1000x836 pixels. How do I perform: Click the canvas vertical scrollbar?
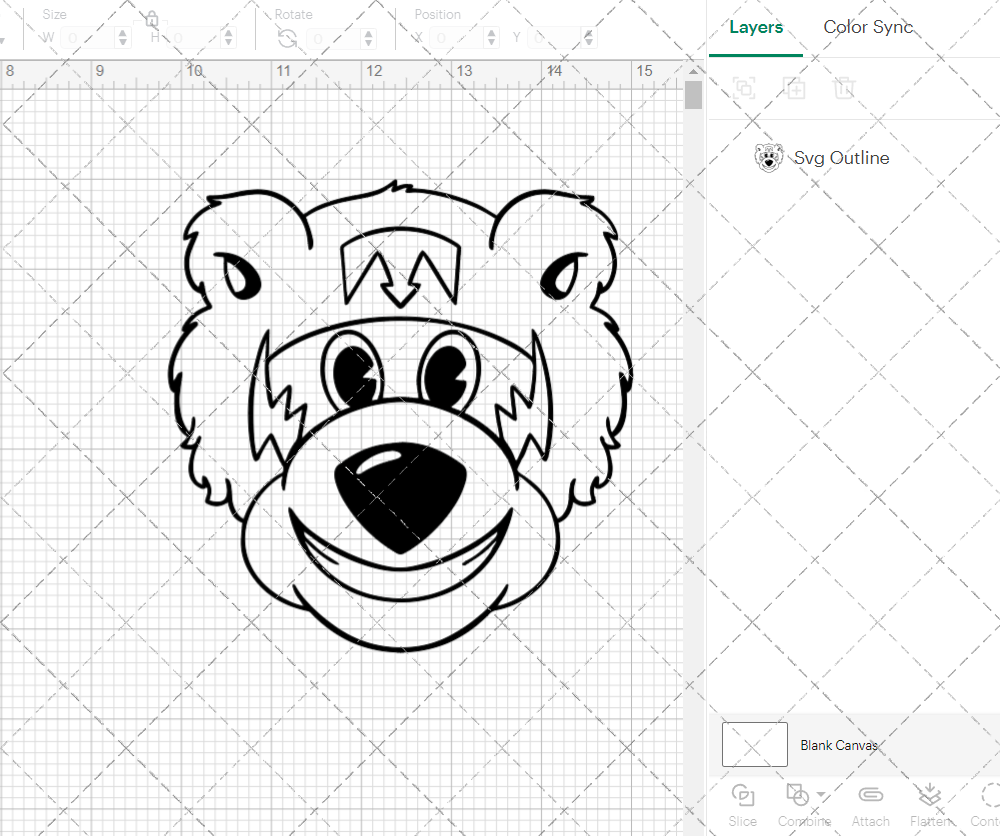[x=692, y=93]
